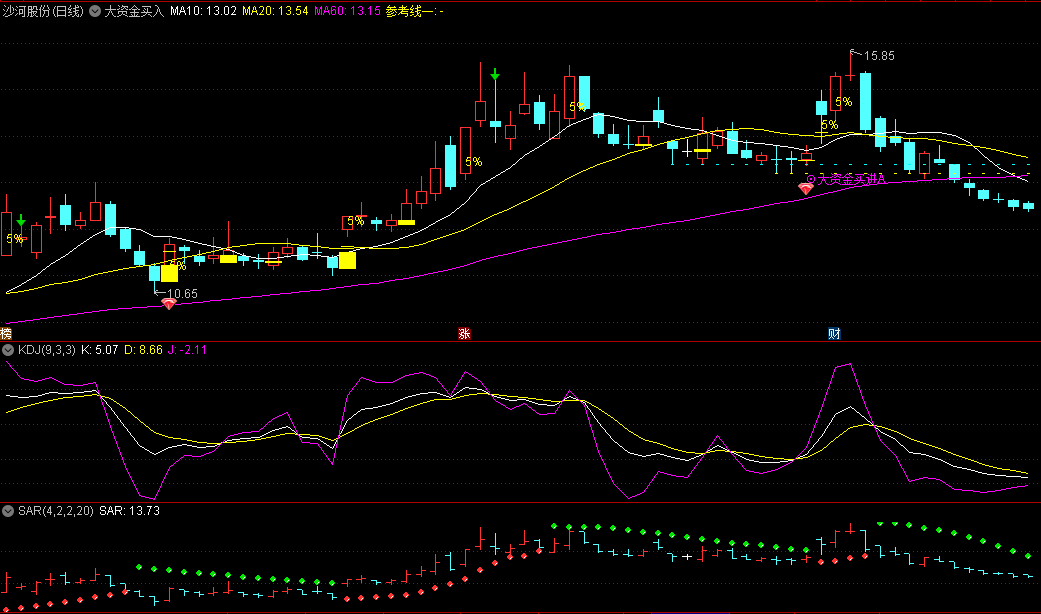Click the green arrow above the first 5% label

[21, 220]
